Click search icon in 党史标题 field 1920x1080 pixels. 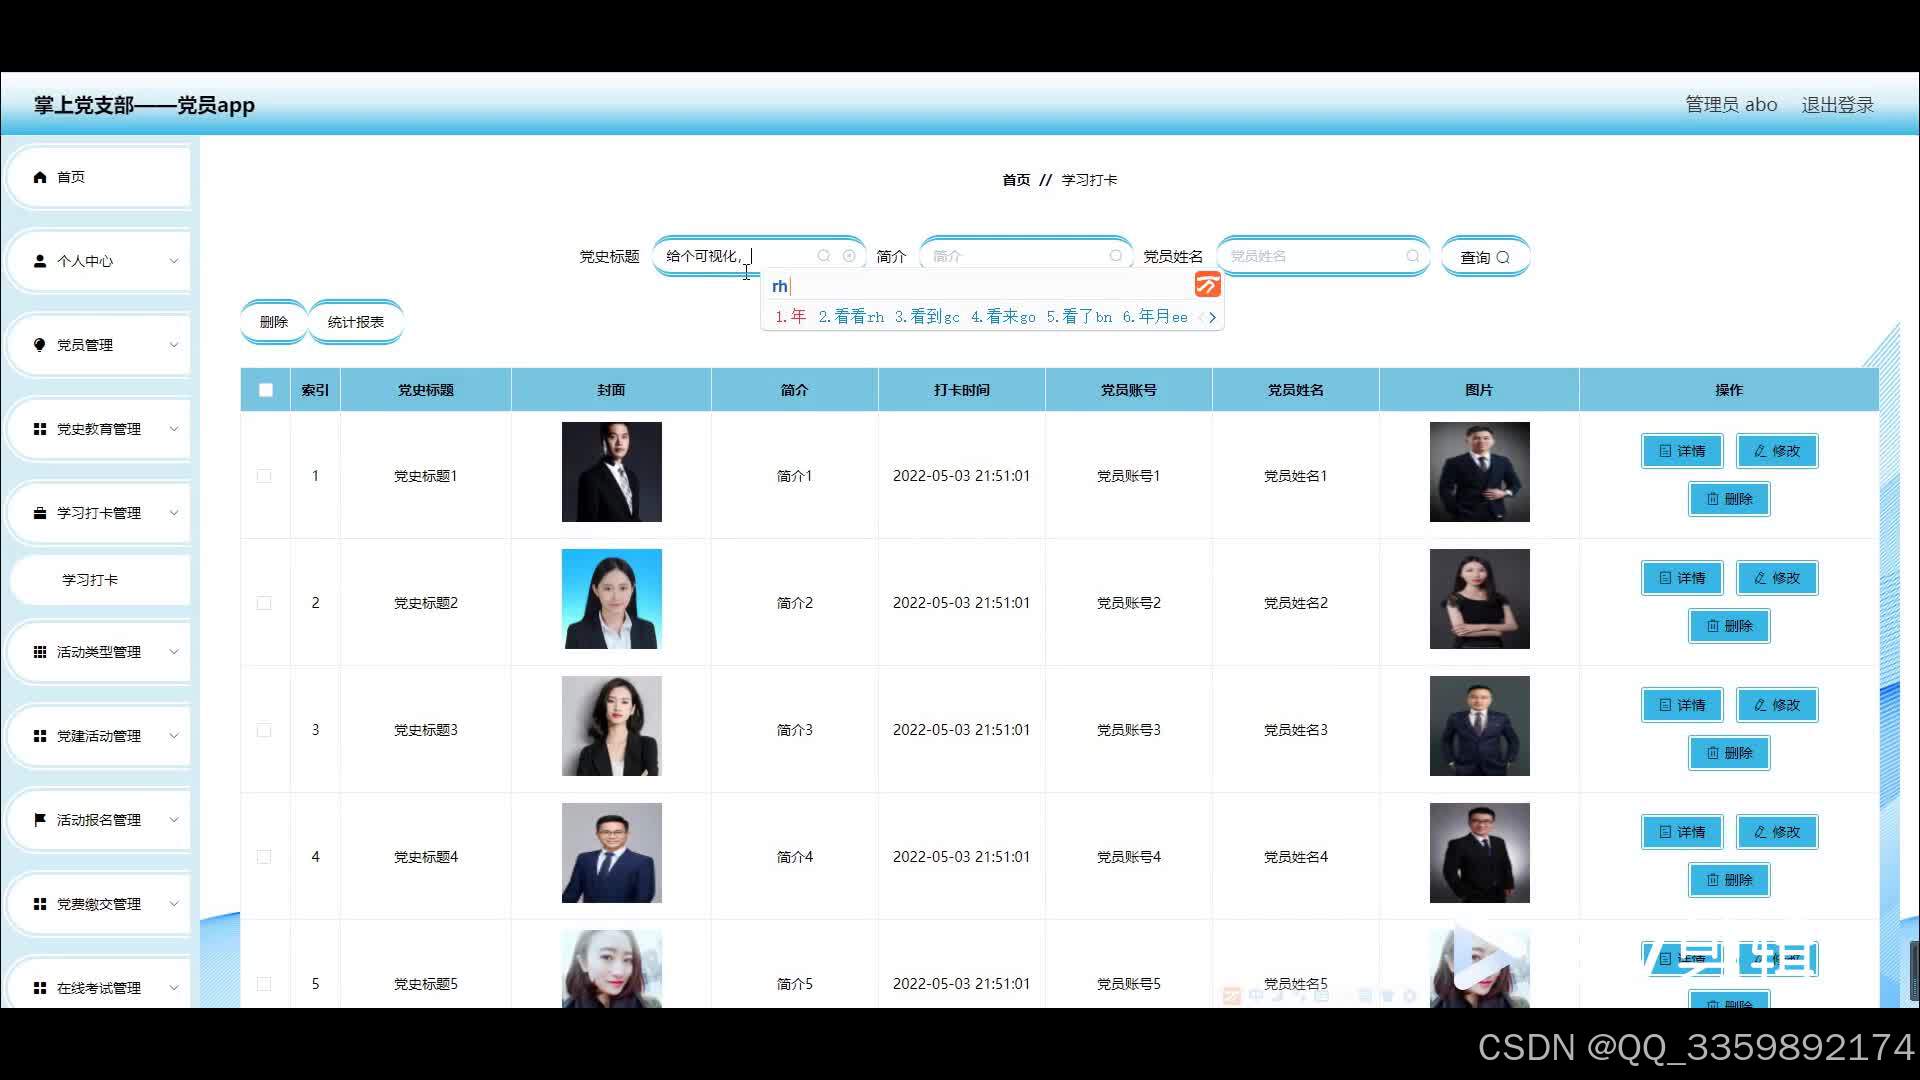click(x=824, y=256)
